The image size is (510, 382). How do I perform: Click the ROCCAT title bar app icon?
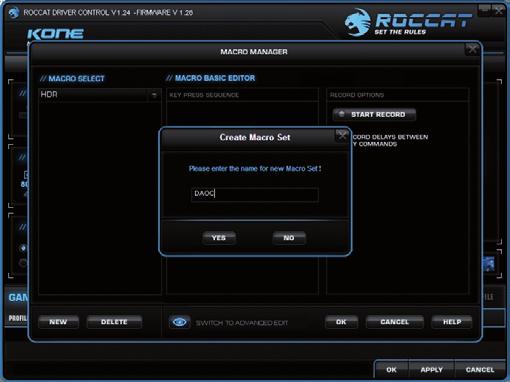(x=14, y=13)
